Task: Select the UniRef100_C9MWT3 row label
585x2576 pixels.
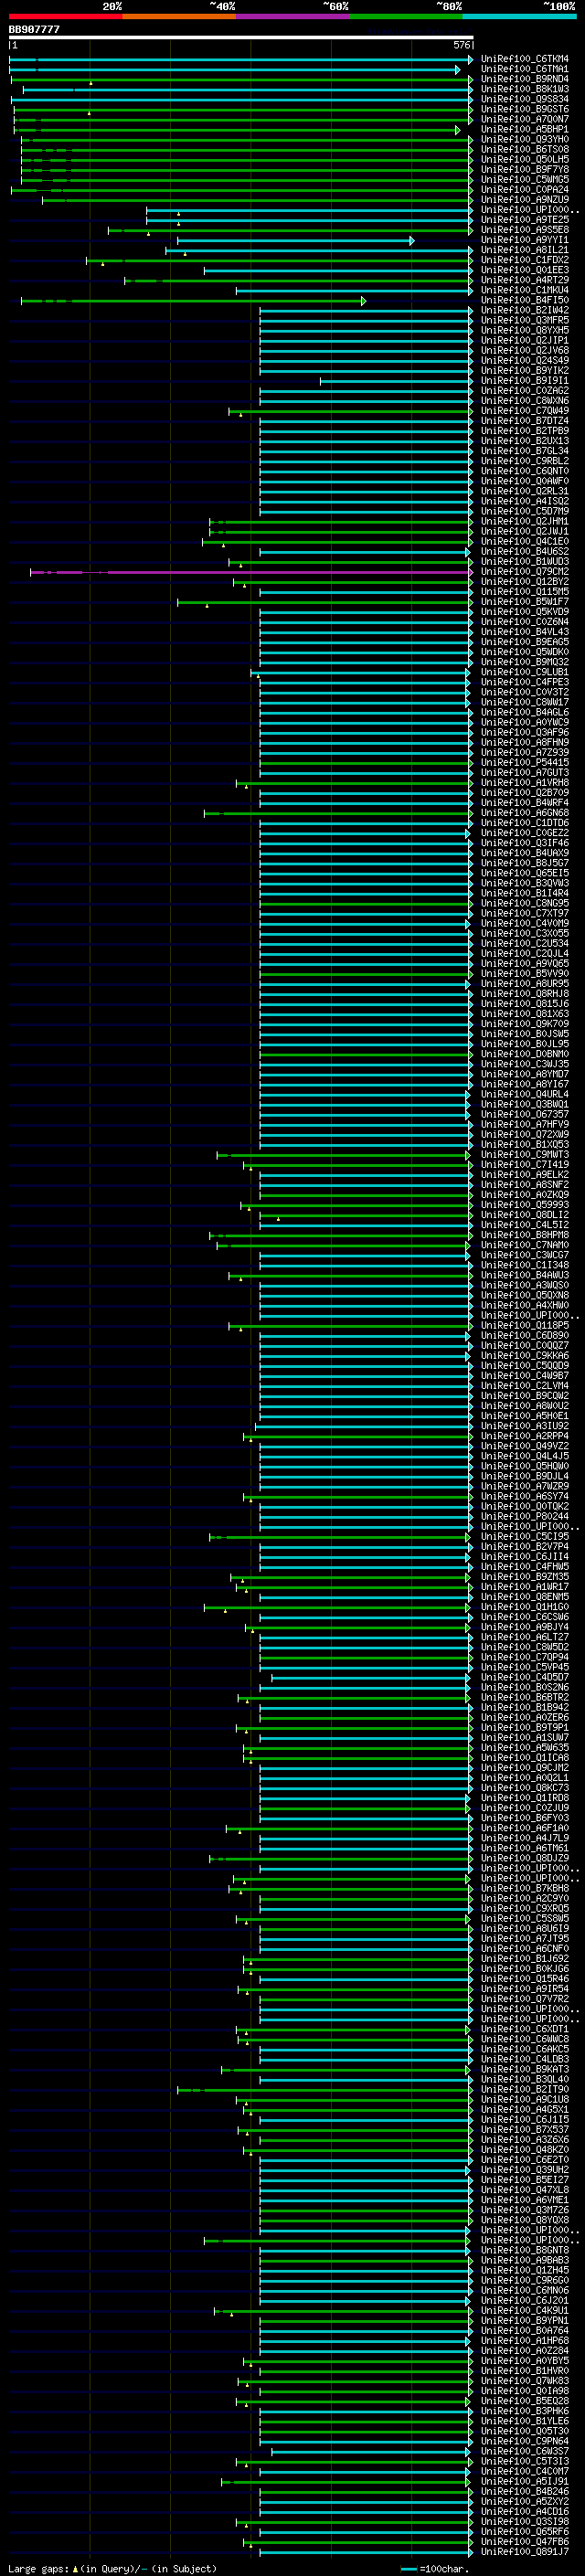Action: pos(525,1155)
